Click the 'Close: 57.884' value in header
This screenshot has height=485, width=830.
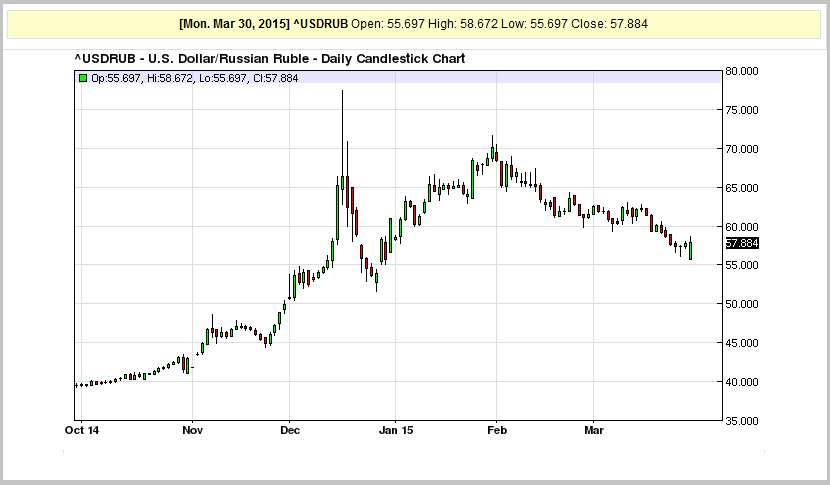tap(609, 24)
